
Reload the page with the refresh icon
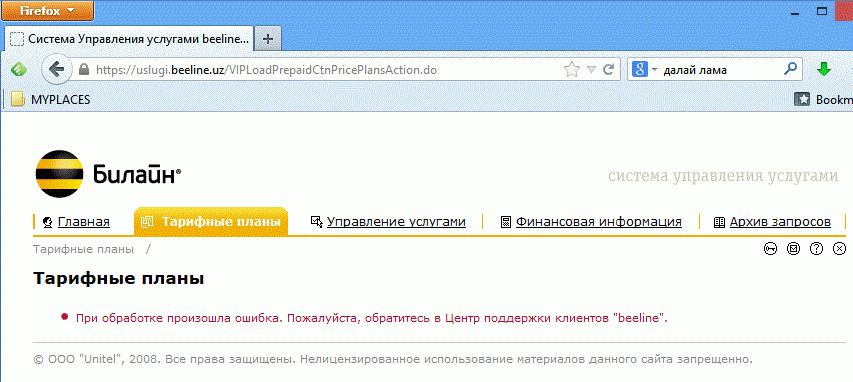[609, 69]
